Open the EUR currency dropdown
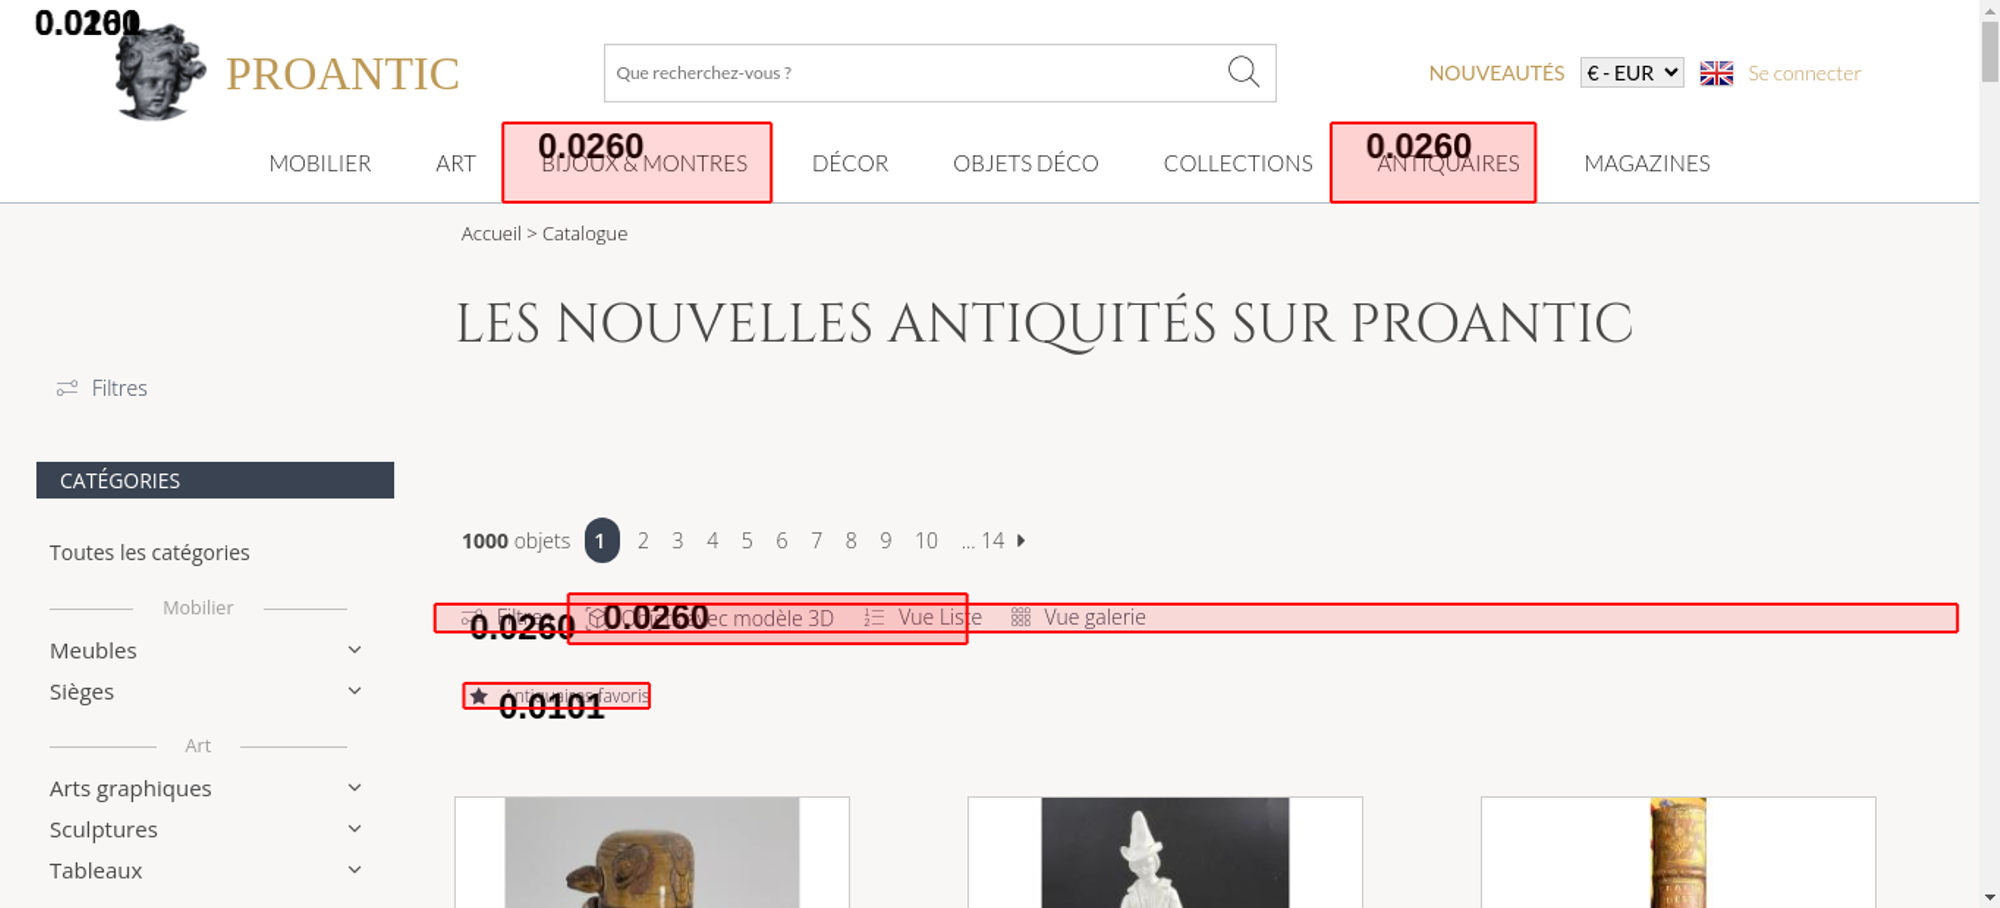 pyautogui.click(x=1631, y=73)
